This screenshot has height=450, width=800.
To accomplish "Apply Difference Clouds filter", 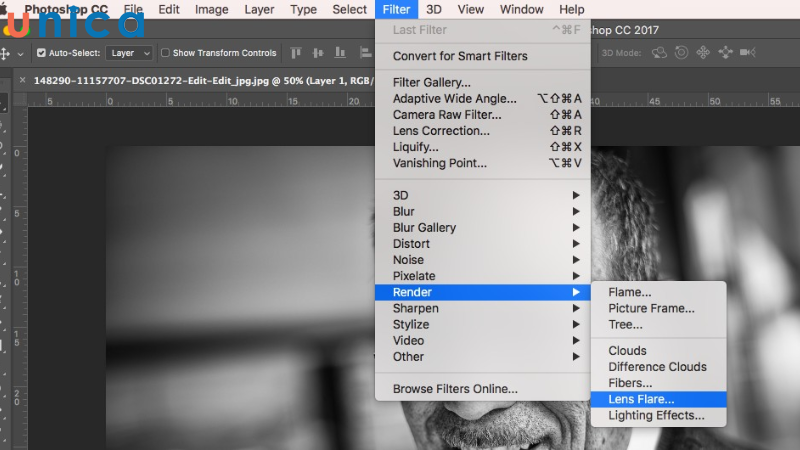I will tap(658, 367).
